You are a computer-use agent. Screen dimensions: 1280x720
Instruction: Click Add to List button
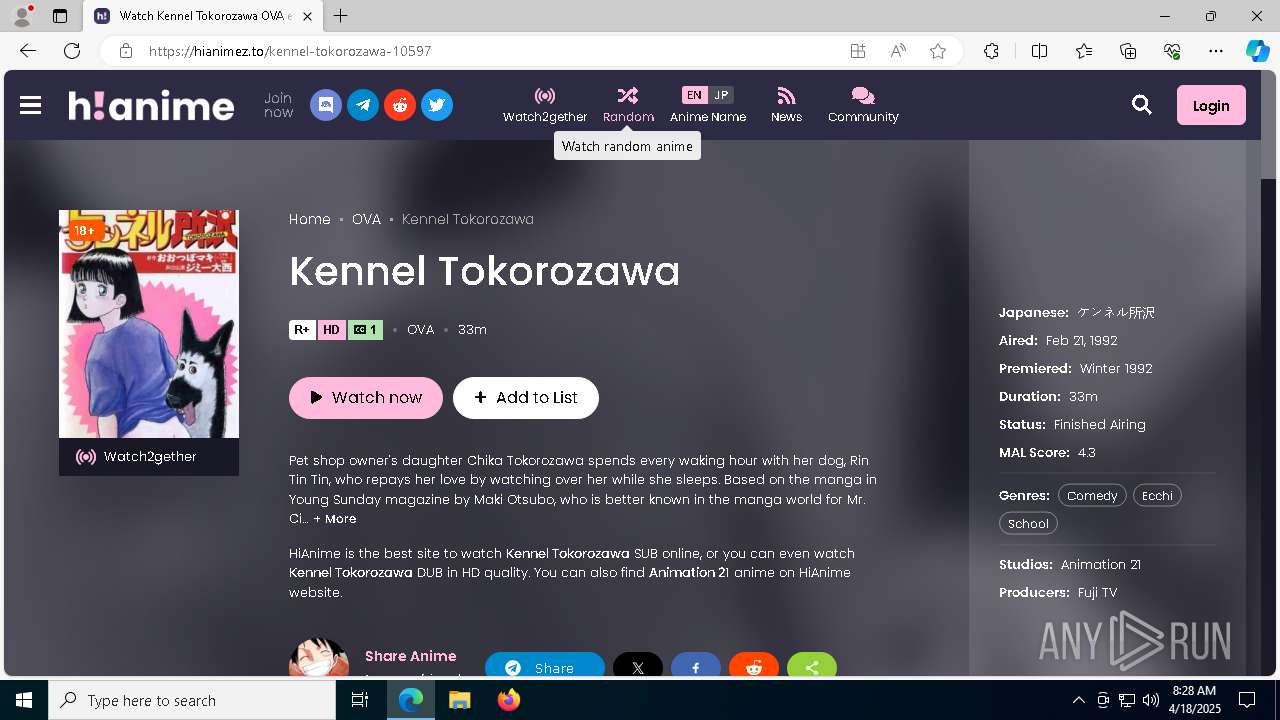point(526,397)
